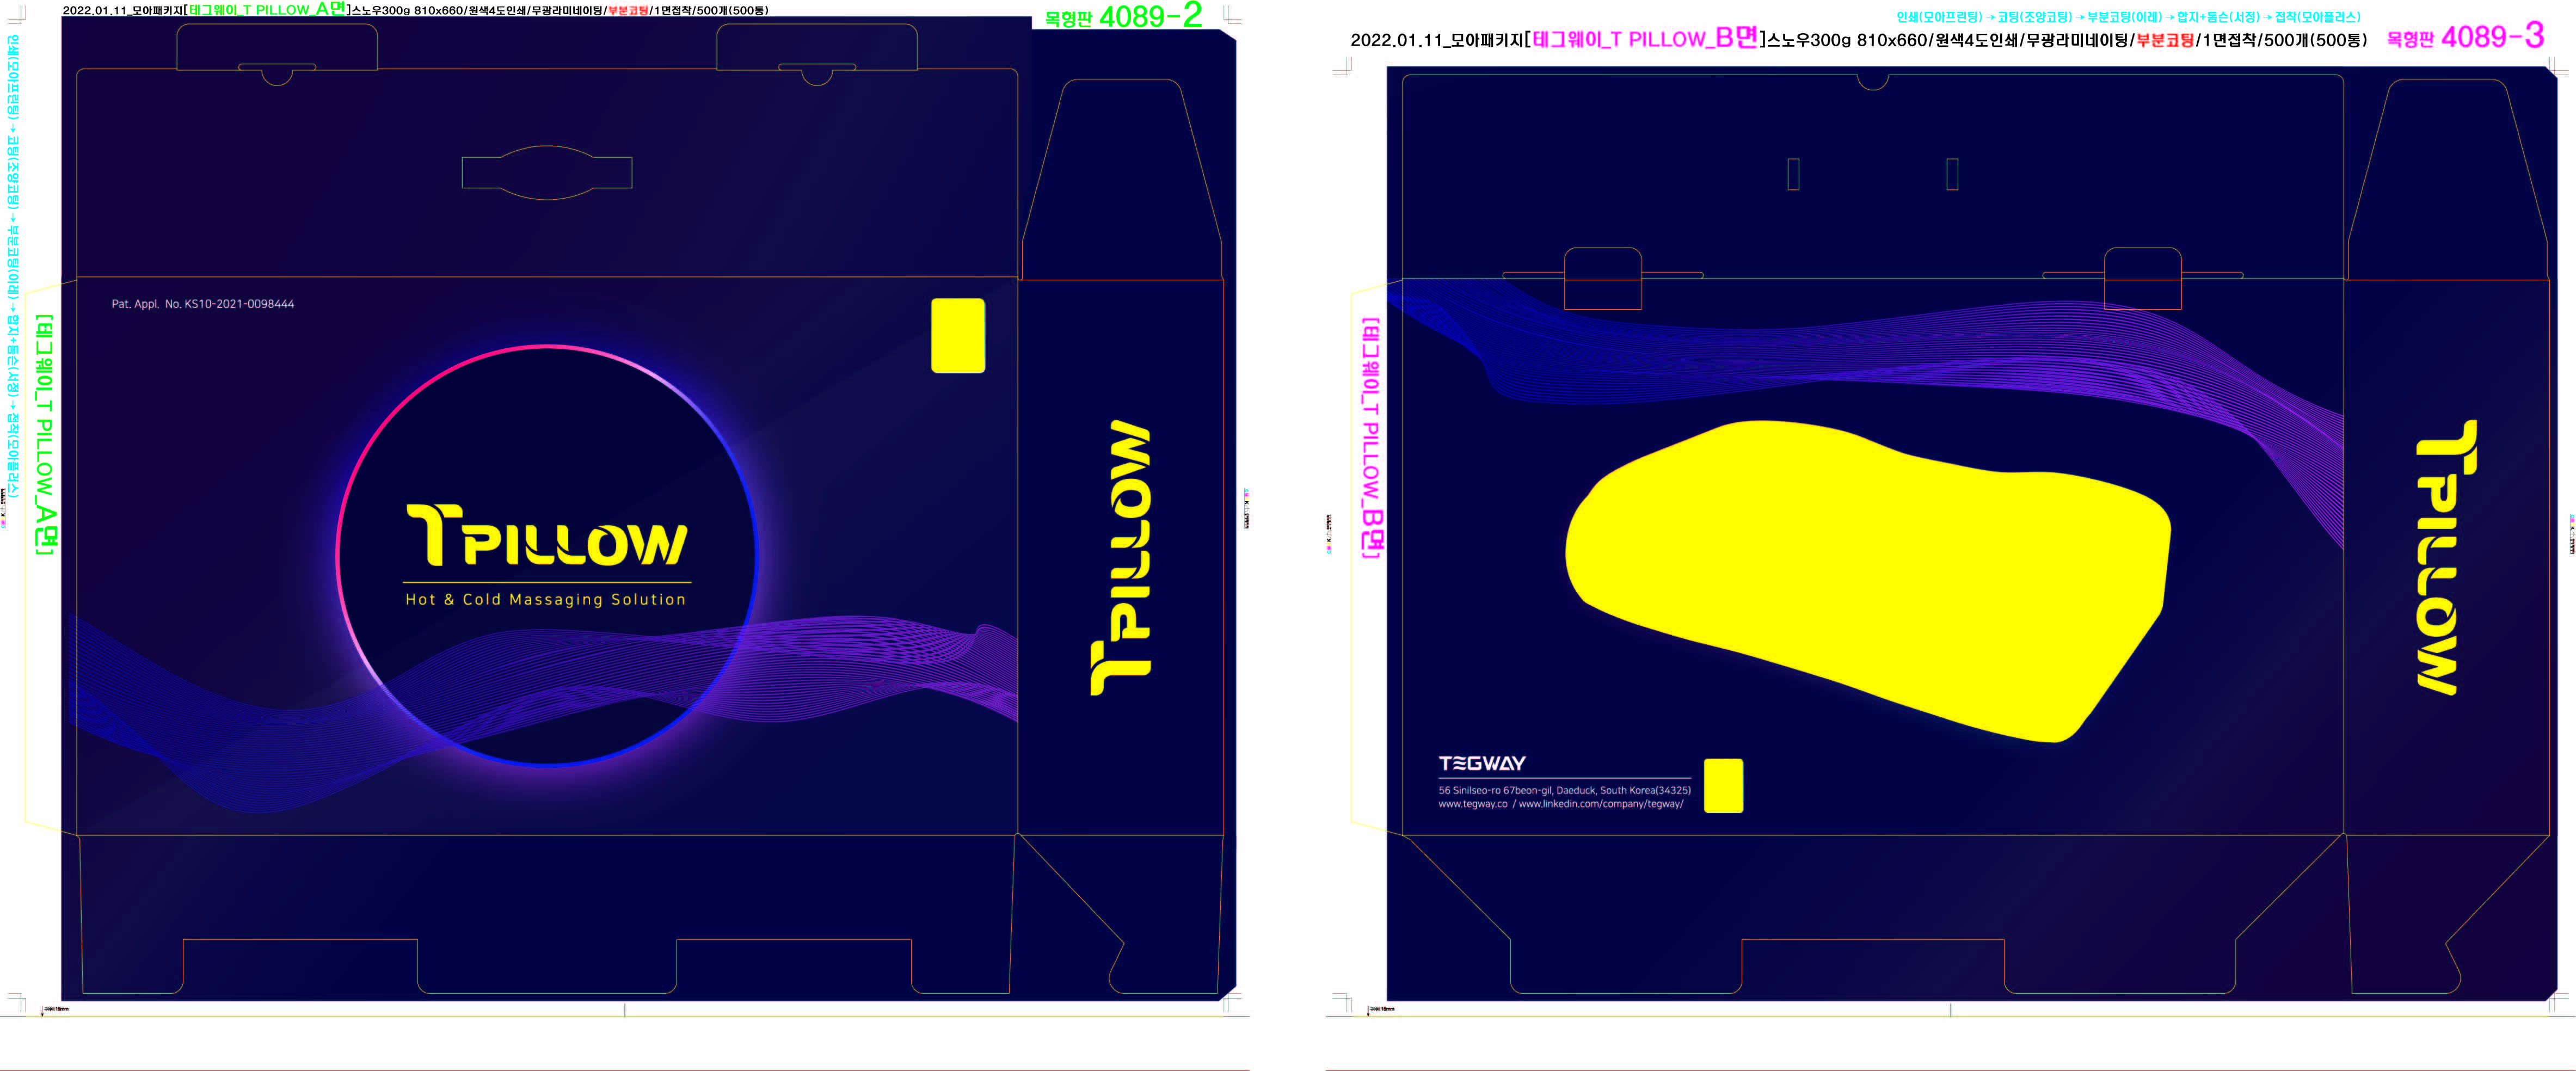
Task: Click the Hot & Cold Massaging Solution tagline
Action: tap(546, 600)
